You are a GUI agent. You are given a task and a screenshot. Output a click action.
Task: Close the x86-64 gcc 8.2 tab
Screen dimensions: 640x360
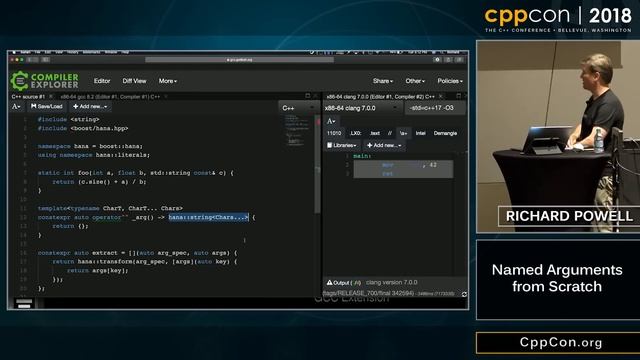click(x=166, y=97)
